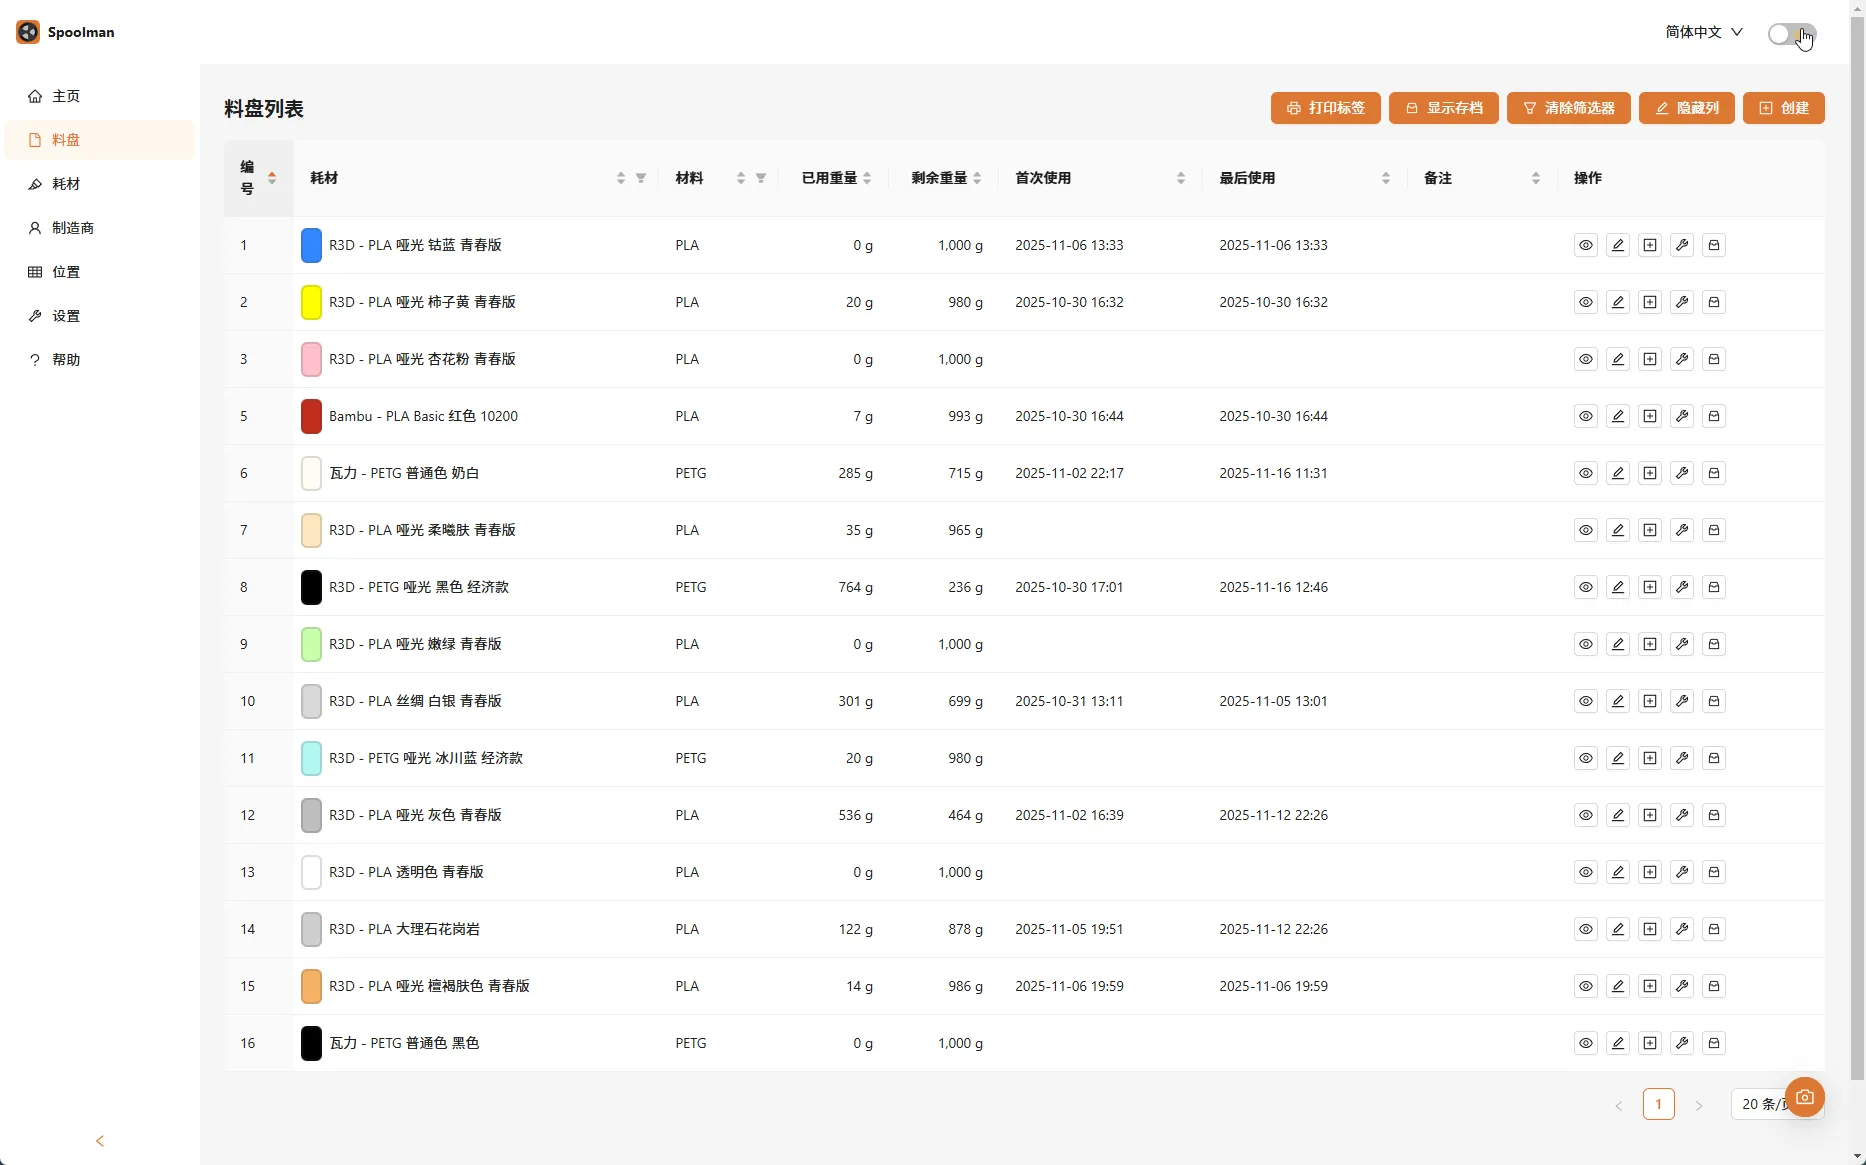This screenshot has width=1866, height=1165.
Task: Adjust spool 8 PETG 黑色 with wrench
Action: 1682,587
